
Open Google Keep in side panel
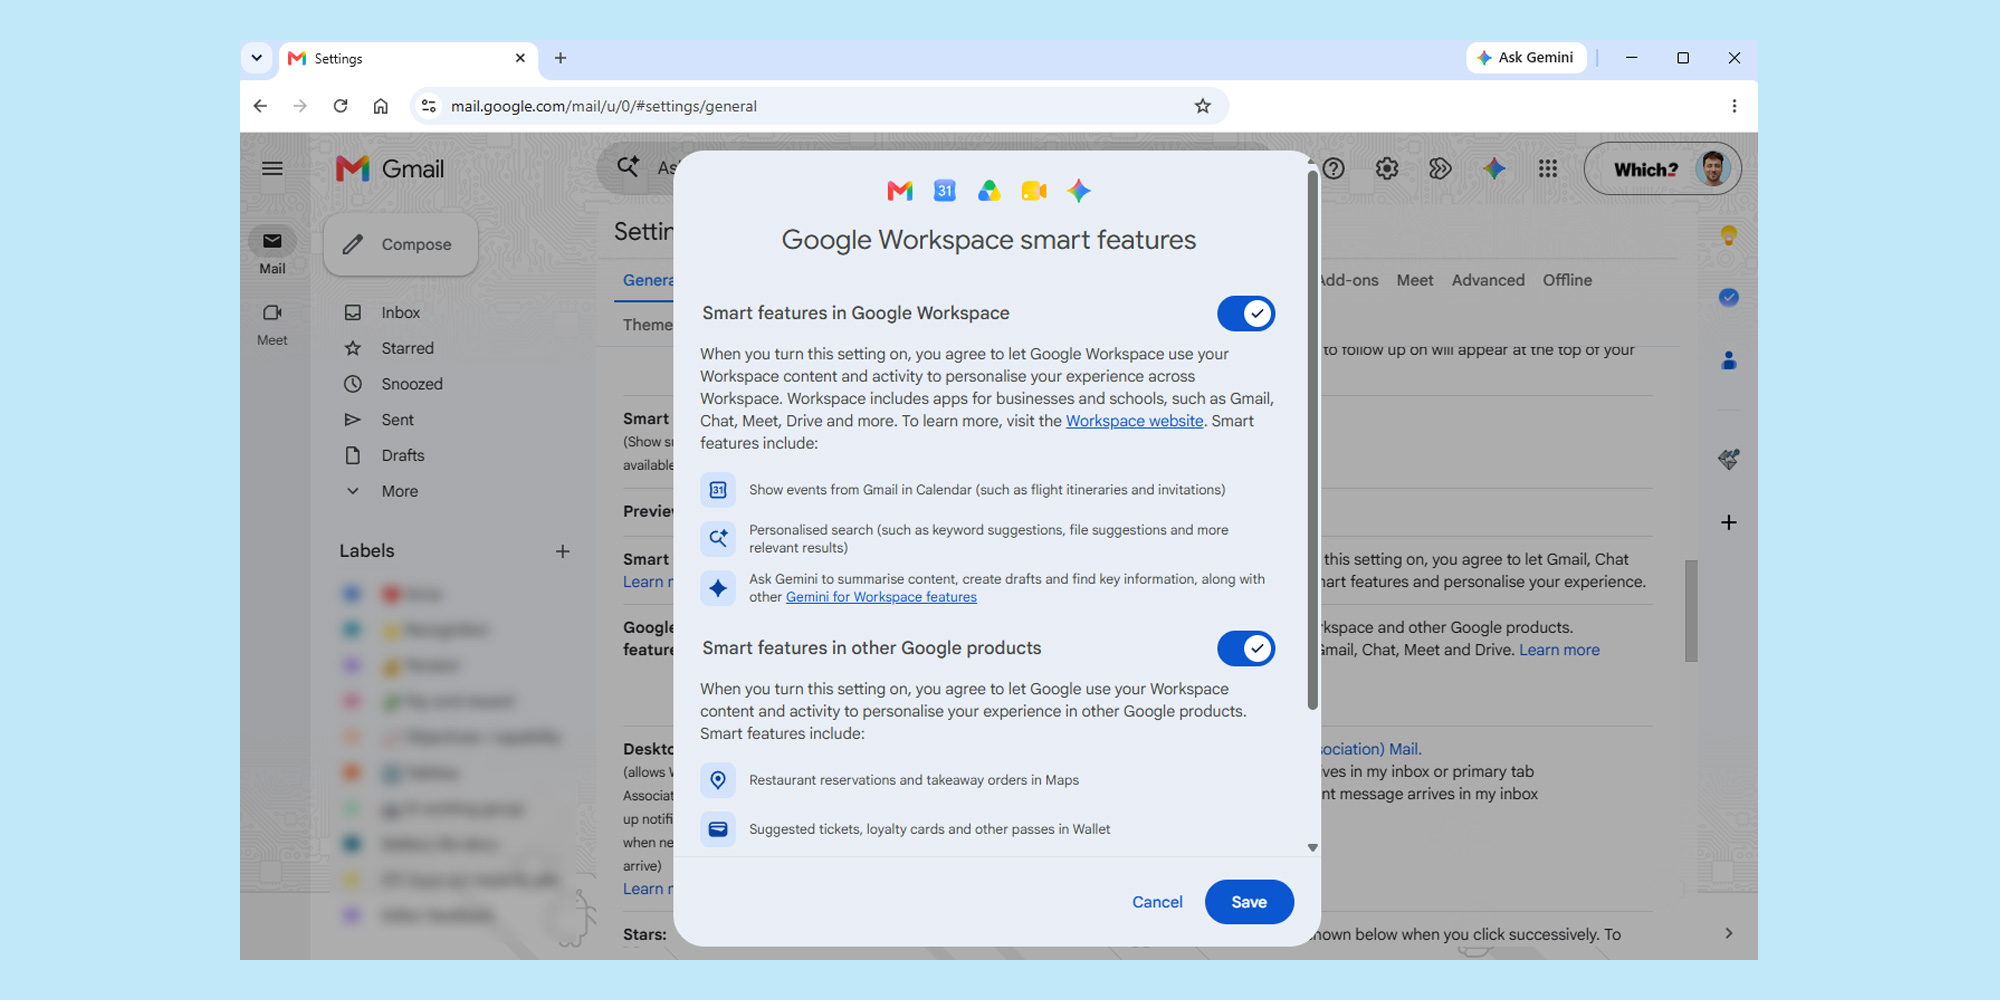[x=1729, y=237]
